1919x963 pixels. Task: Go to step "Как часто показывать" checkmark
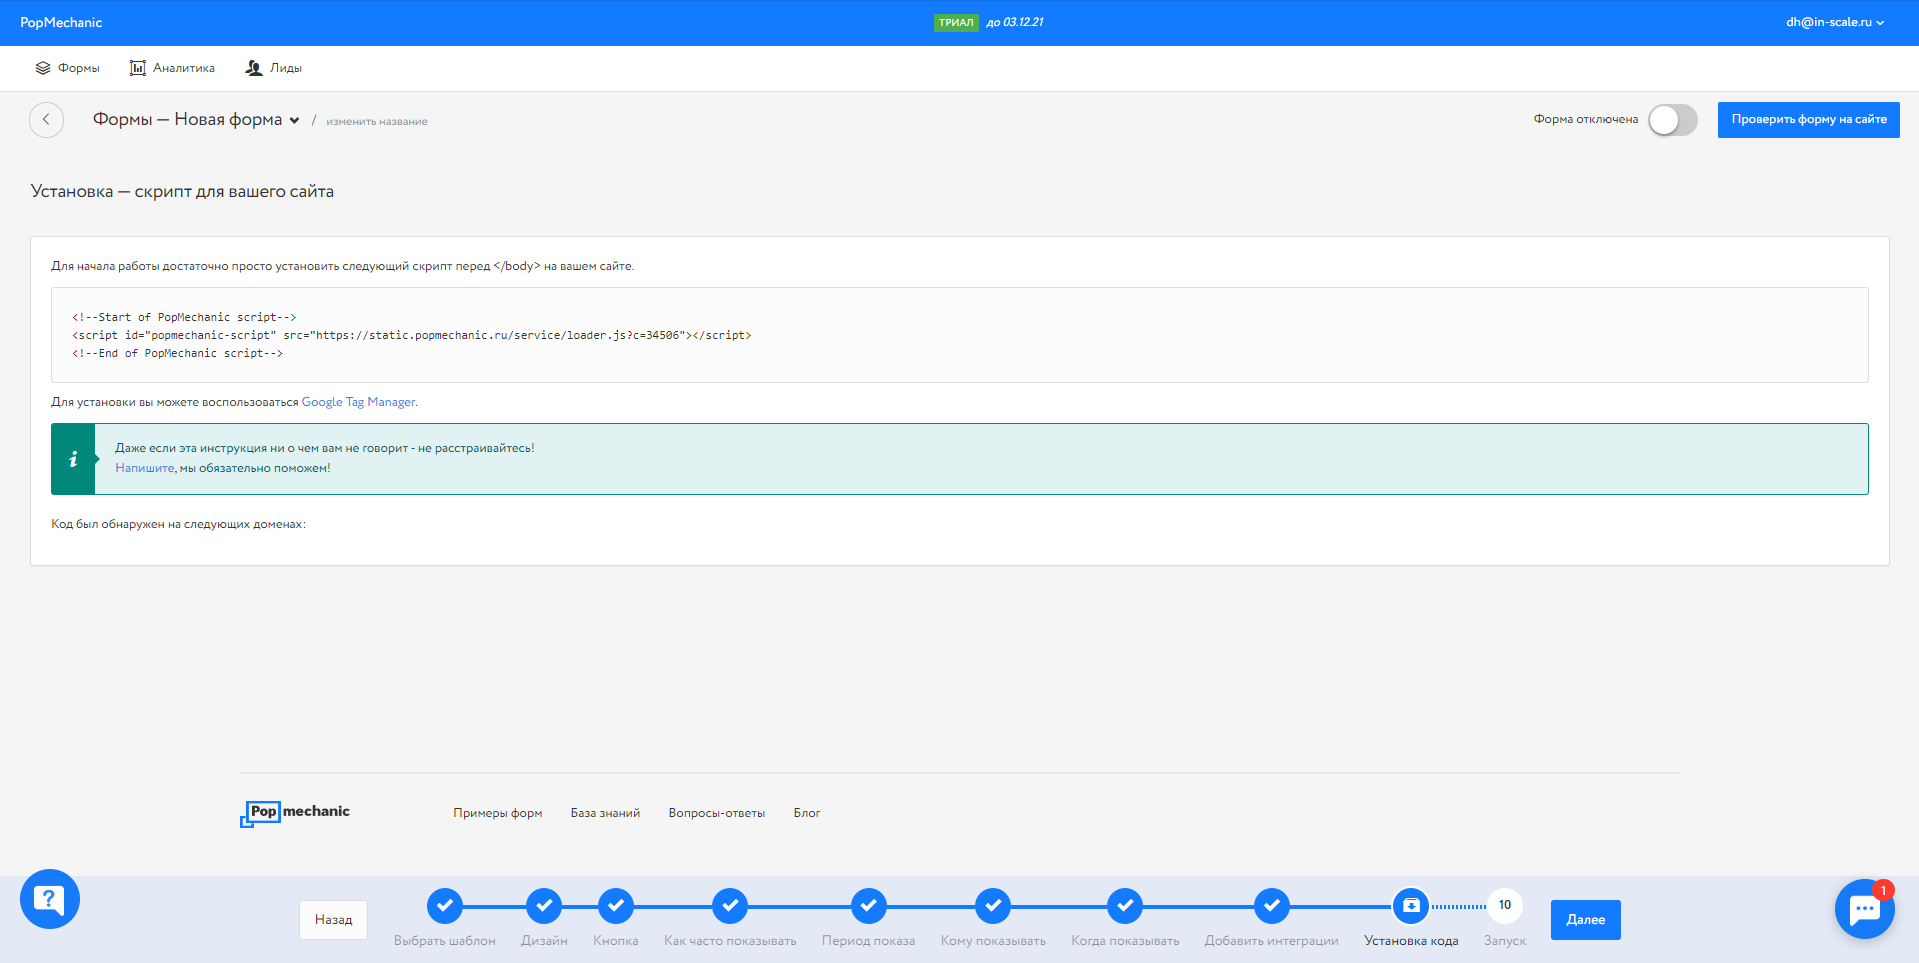point(730,906)
